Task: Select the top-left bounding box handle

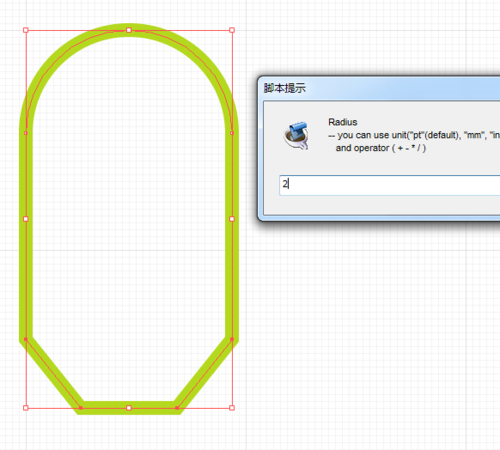Action: coord(26,30)
